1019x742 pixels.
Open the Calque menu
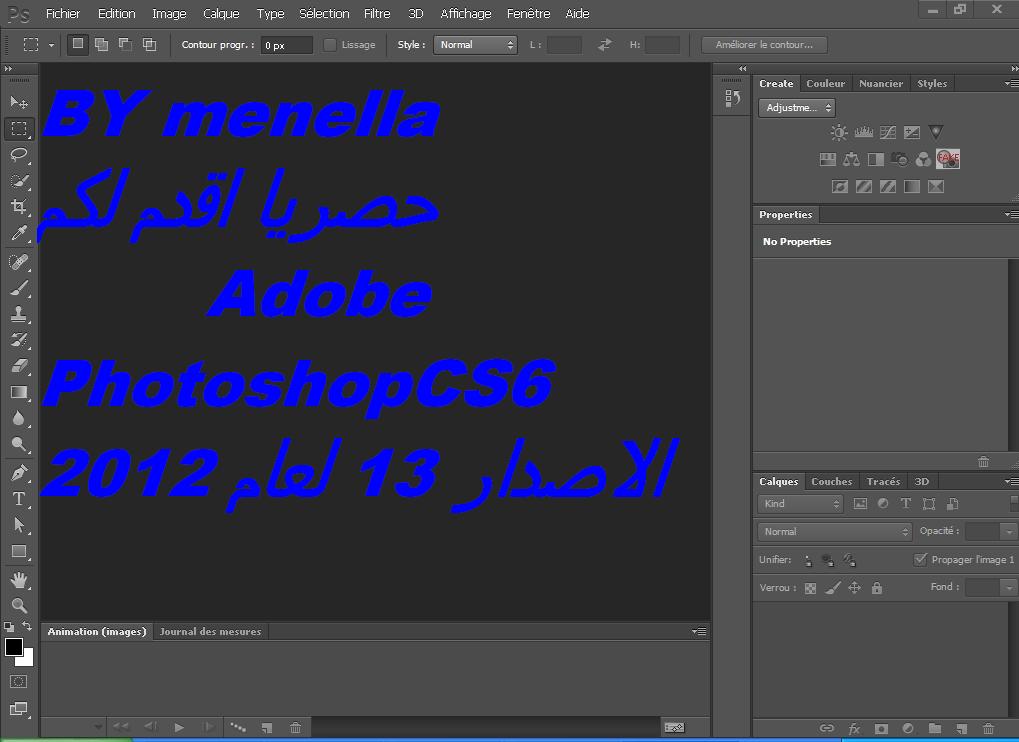tap(221, 13)
